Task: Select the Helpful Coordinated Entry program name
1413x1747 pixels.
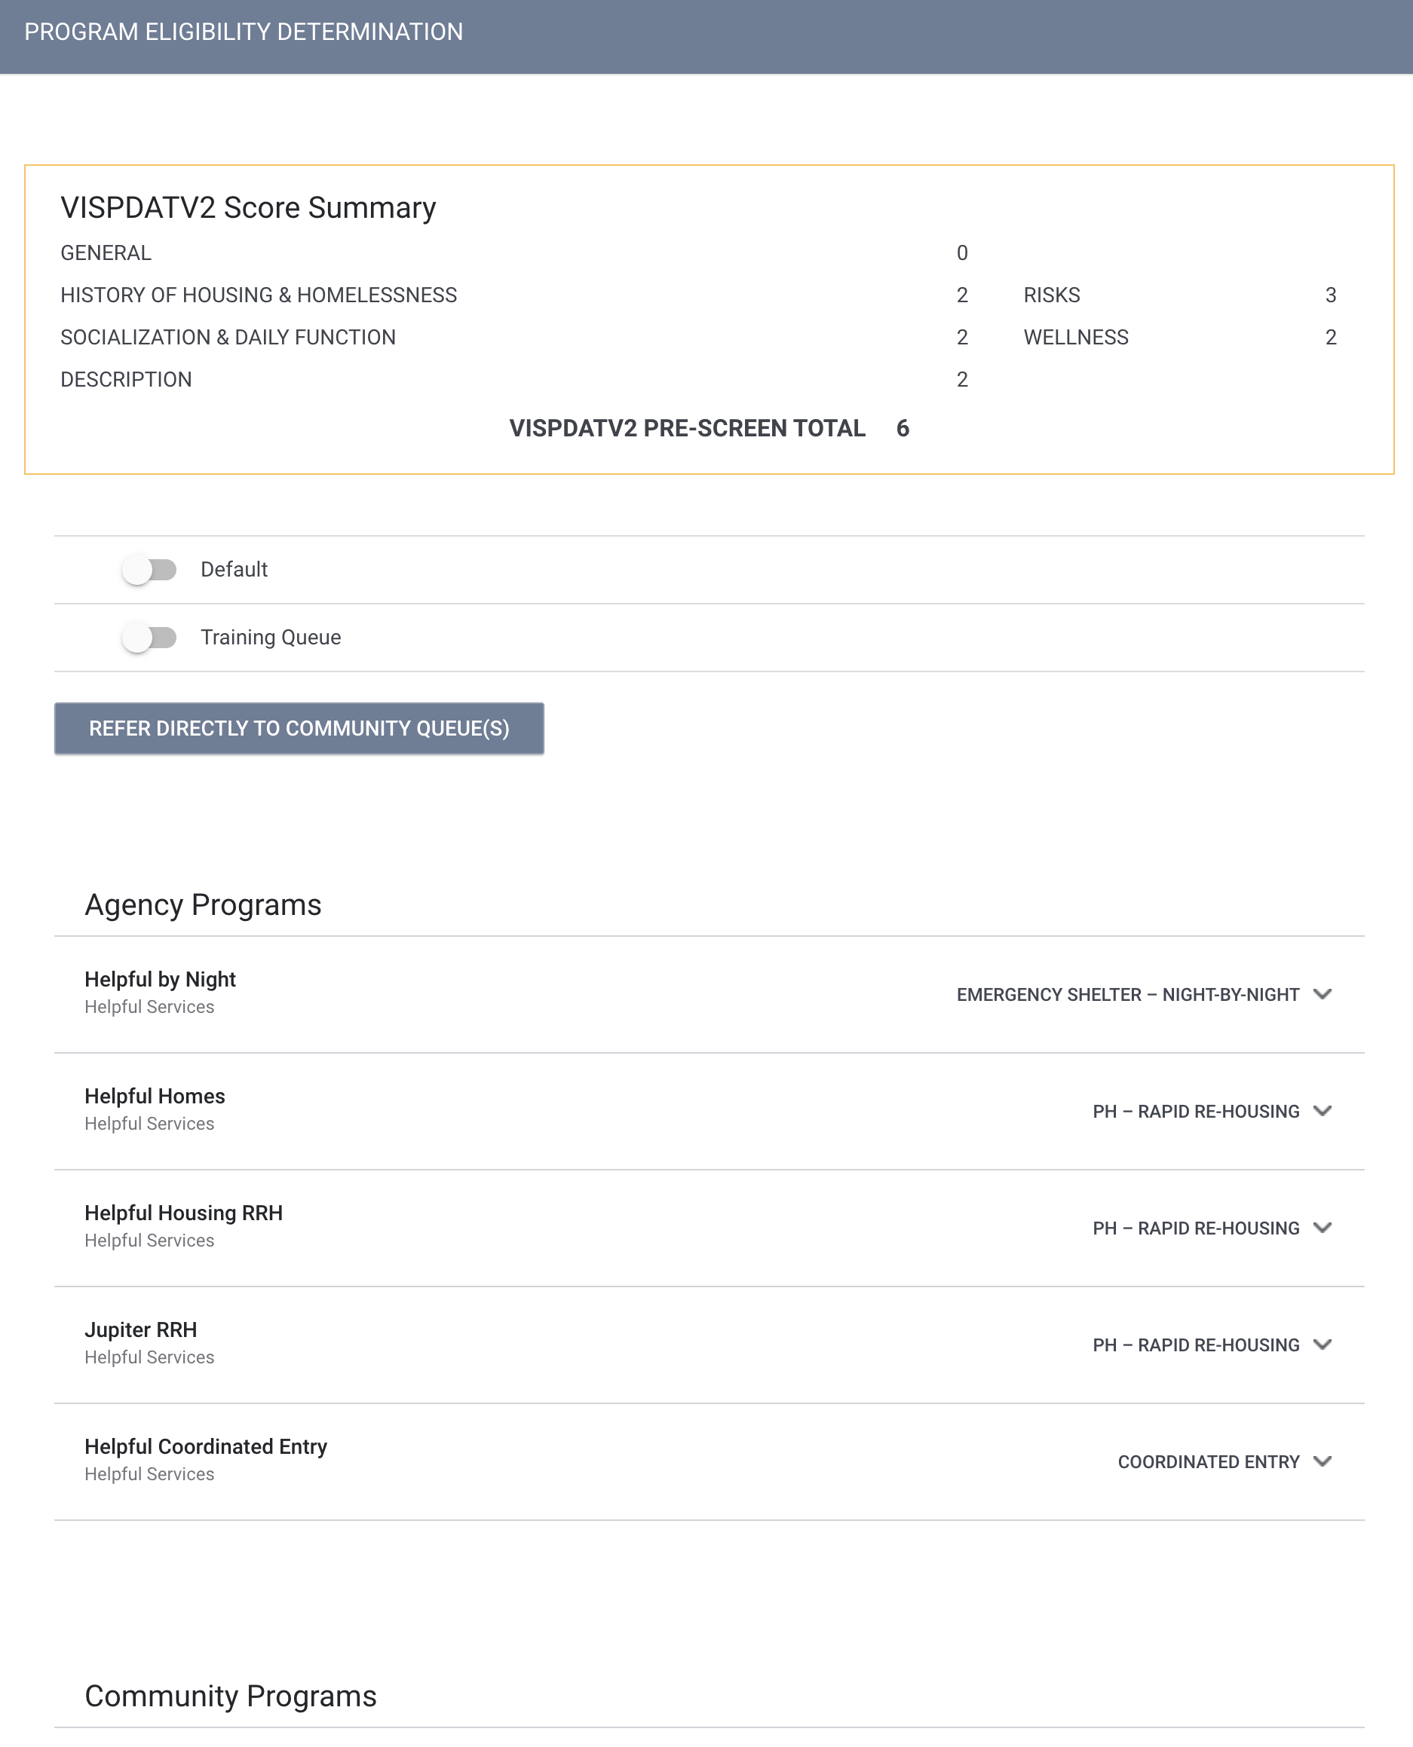Action: pyautogui.click(x=206, y=1447)
